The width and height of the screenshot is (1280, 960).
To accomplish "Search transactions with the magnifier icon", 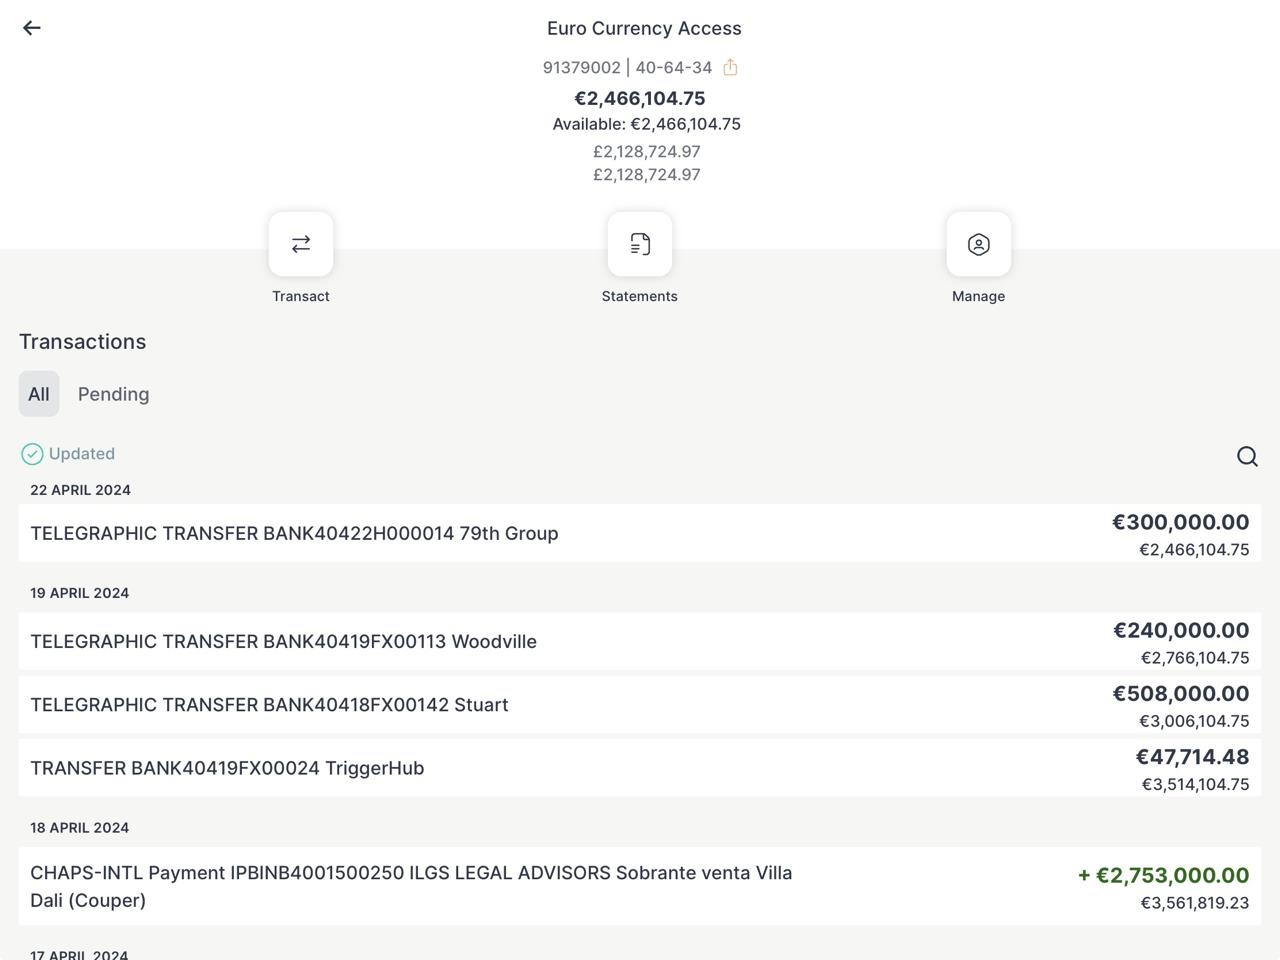I will (1247, 456).
